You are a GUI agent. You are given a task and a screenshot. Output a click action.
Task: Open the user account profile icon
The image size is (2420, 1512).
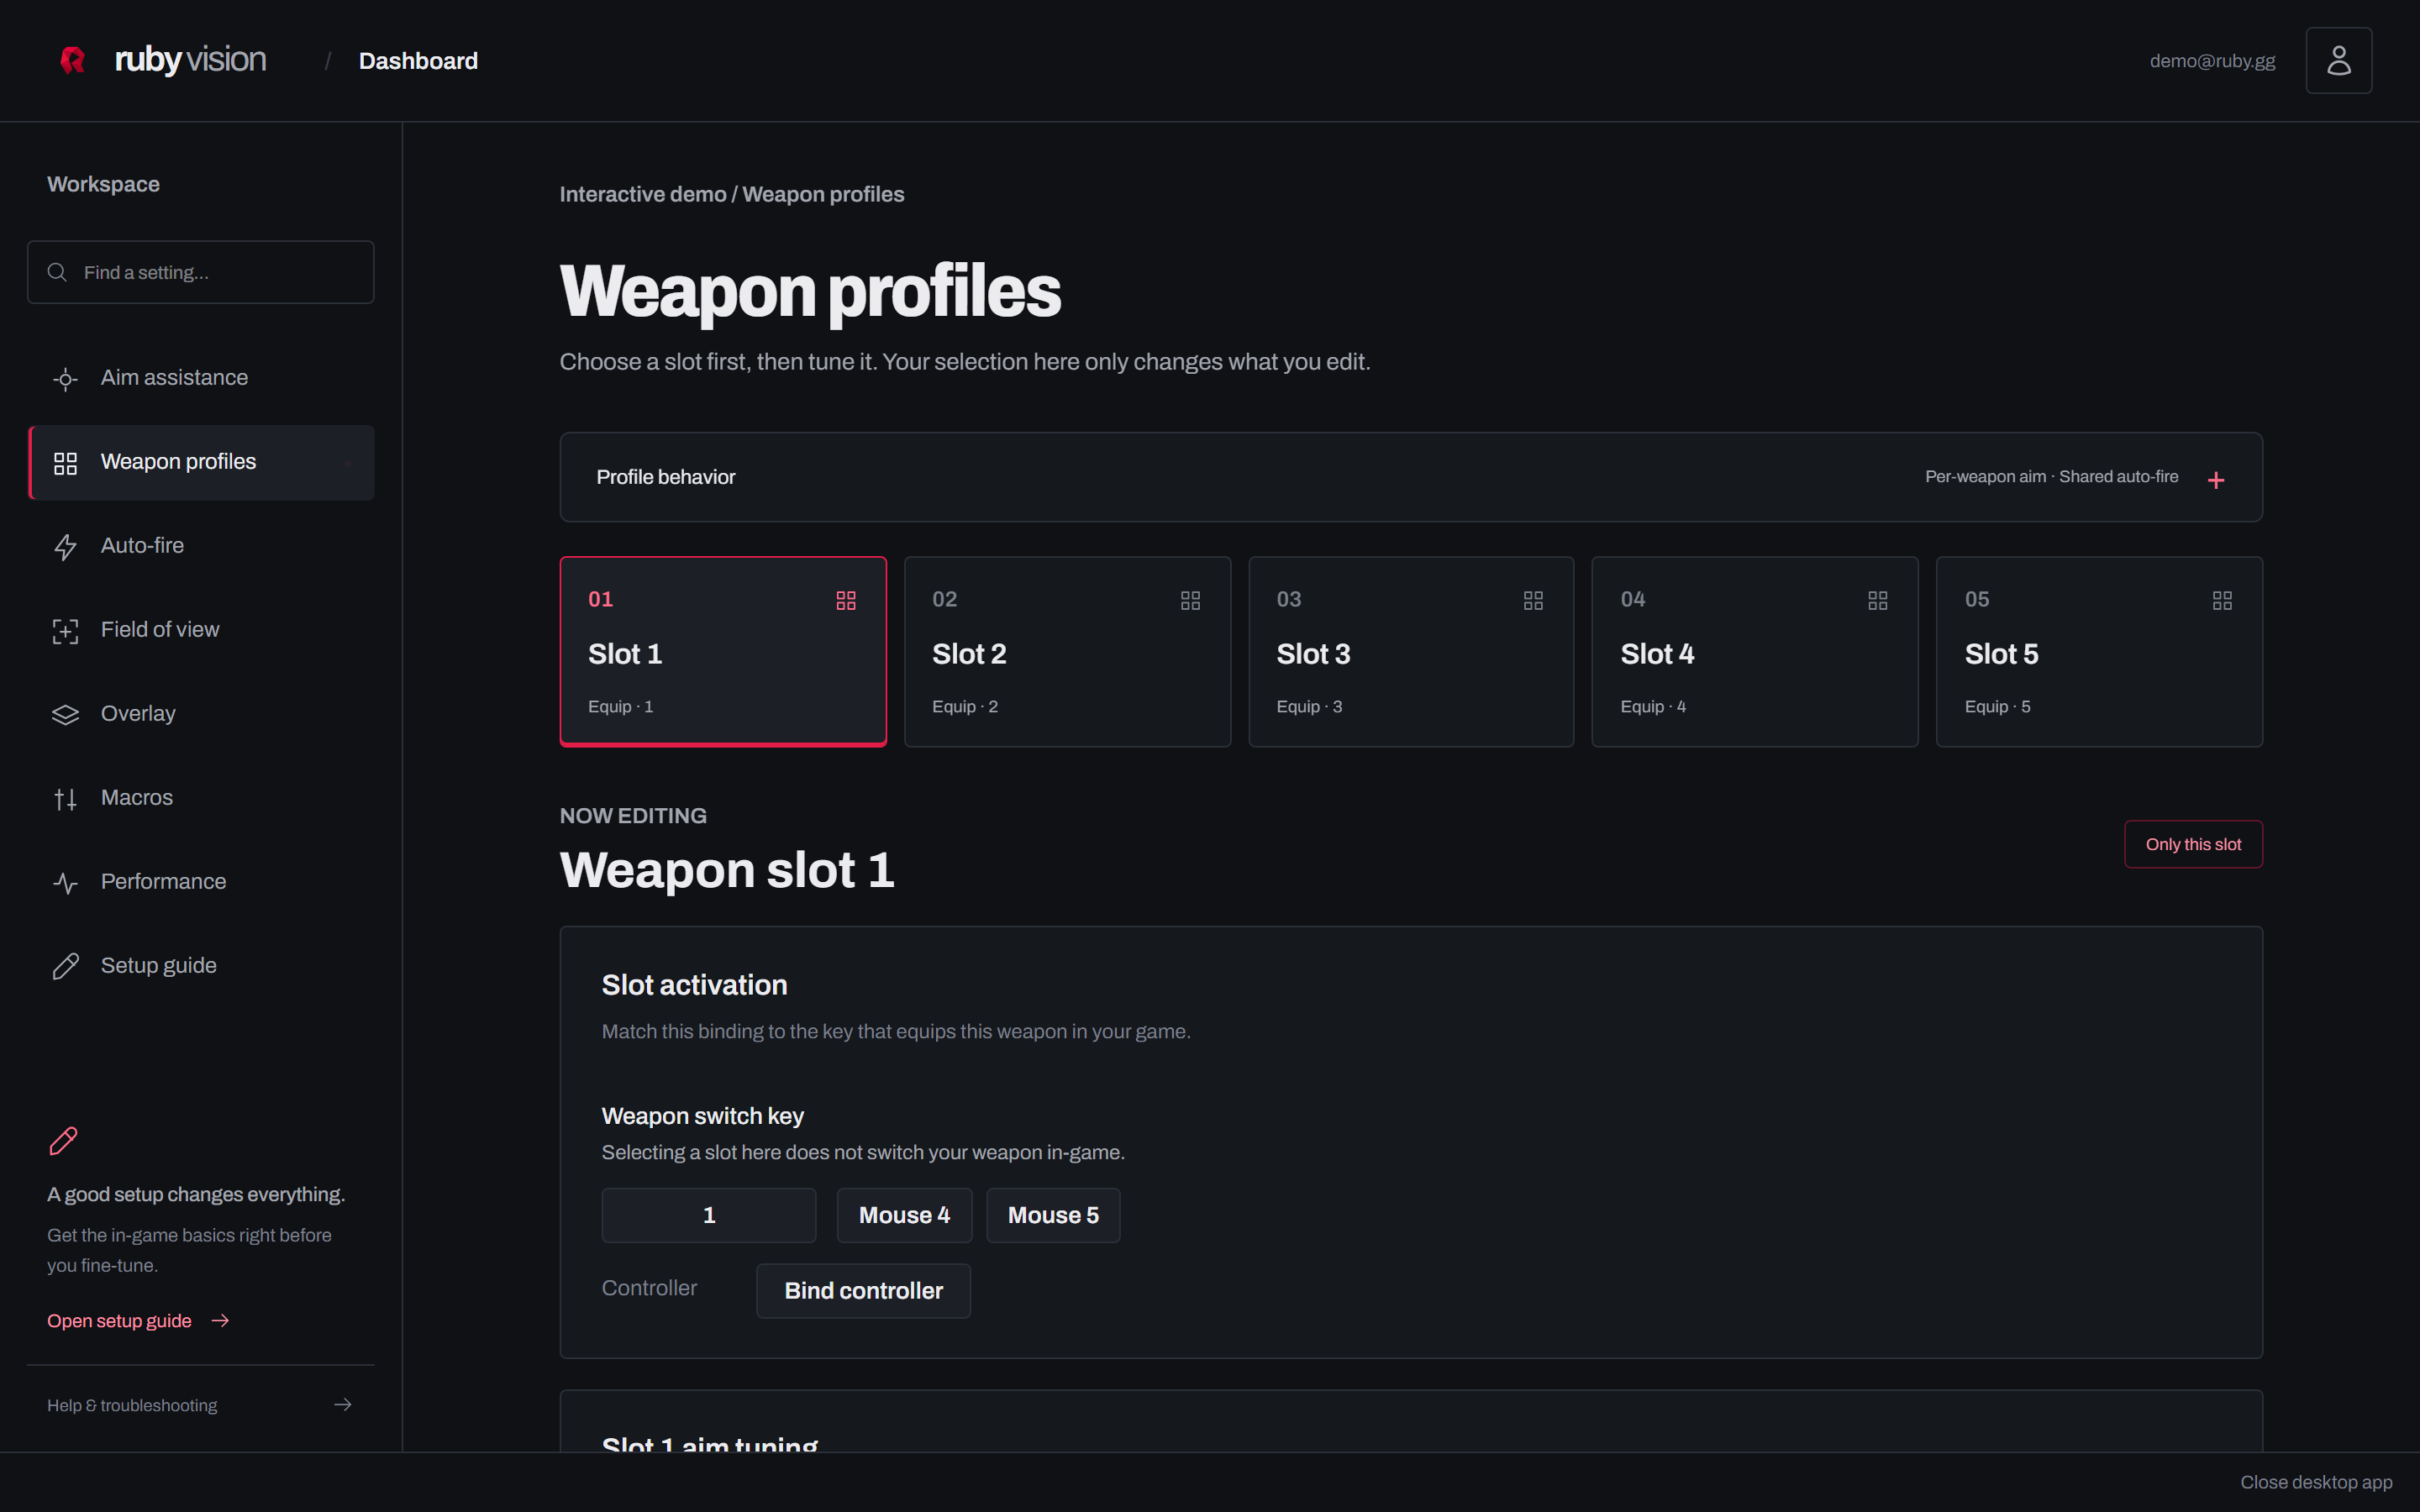point(2338,60)
